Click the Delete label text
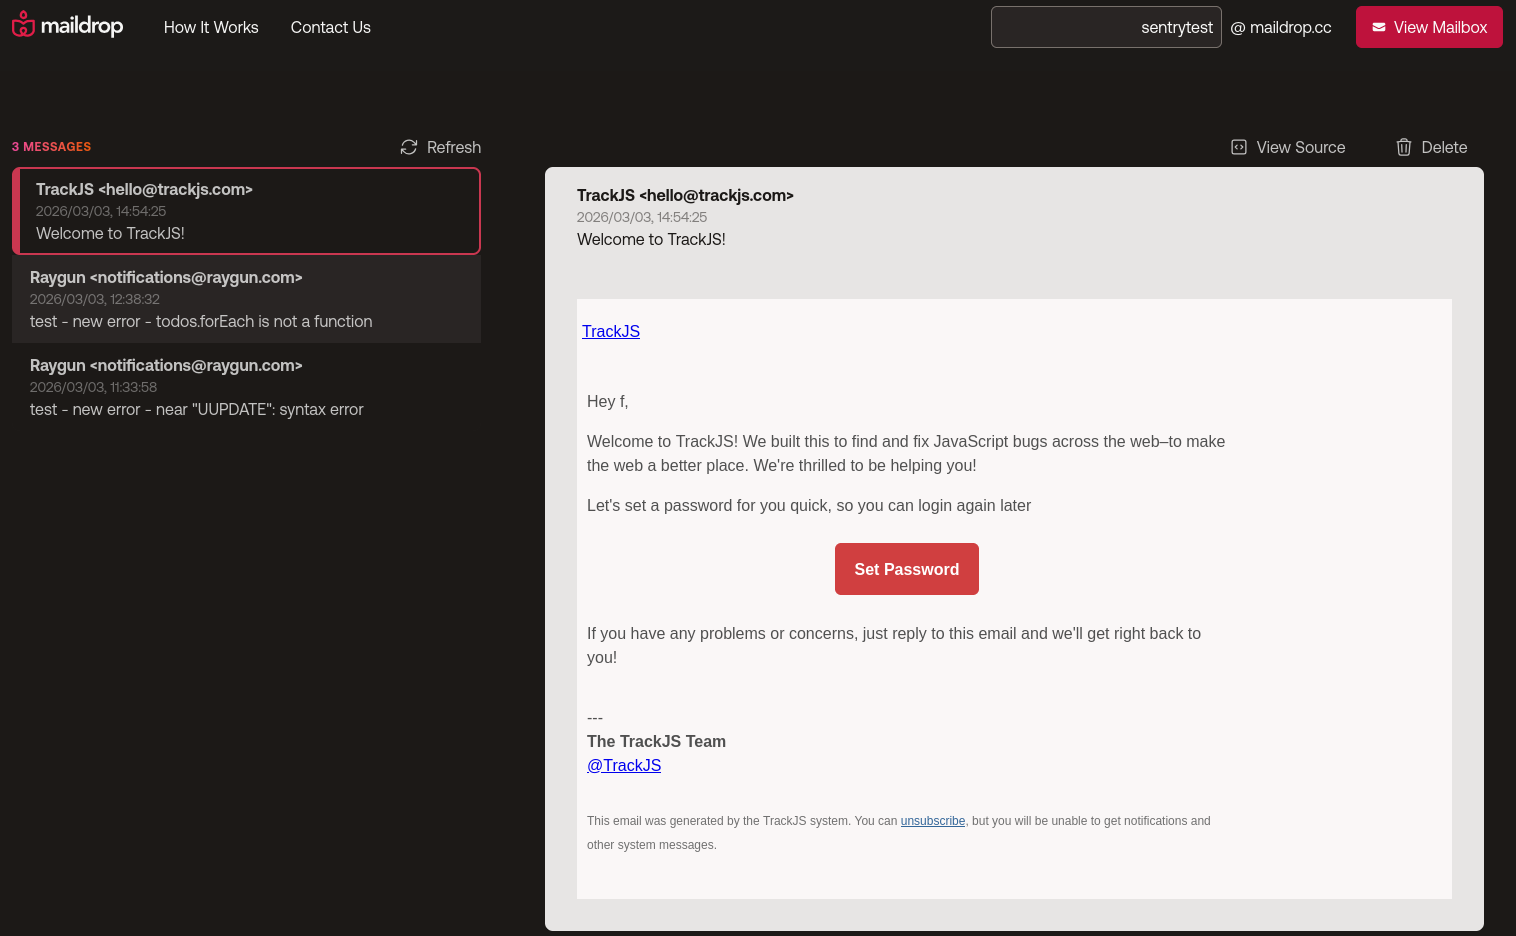Screen dimensions: 1516x936 pyautogui.click(x=1444, y=147)
